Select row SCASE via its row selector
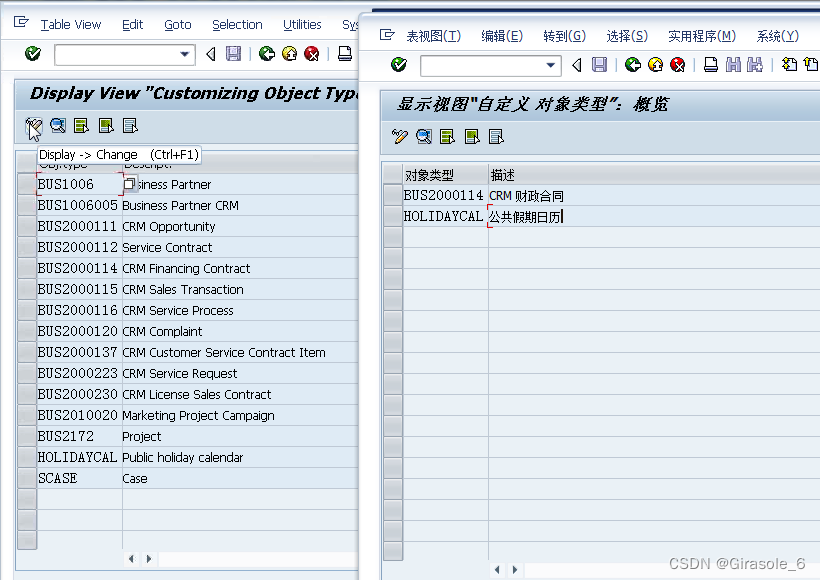The width and height of the screenshot is (820, 580). point(27,478)
